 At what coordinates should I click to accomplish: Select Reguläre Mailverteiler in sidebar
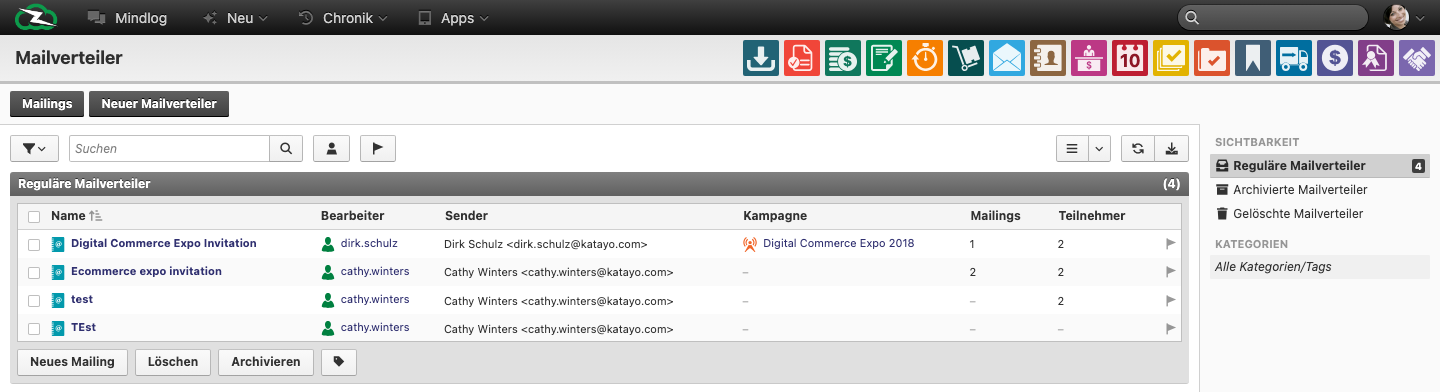1319,166
